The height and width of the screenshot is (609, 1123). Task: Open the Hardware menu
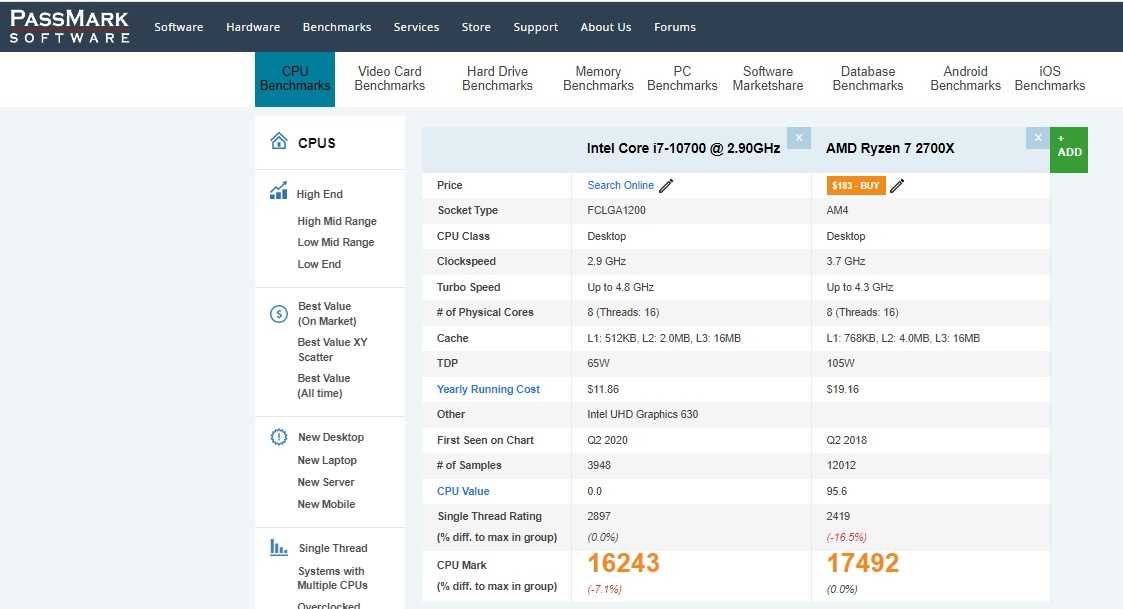[x=253, y=27]
